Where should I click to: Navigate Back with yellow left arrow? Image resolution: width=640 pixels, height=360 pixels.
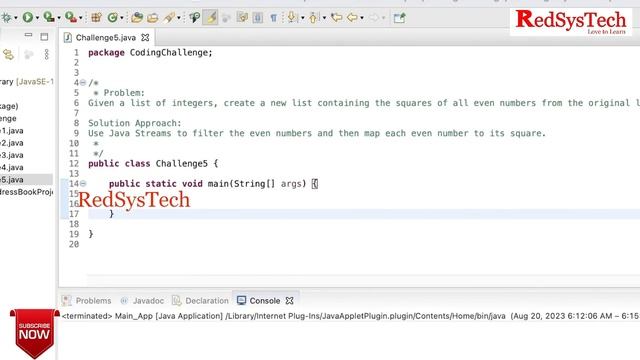click(352, 18)
